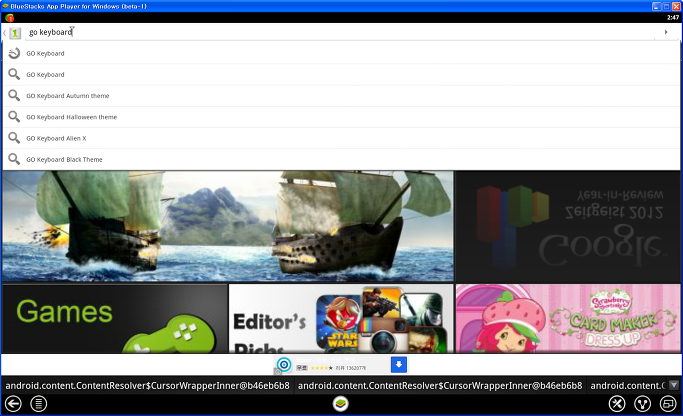Select 'GO Keyboard Autumn theme' suggestion
The height and width of the screenshot is (416, 683).
coord(342,96)
